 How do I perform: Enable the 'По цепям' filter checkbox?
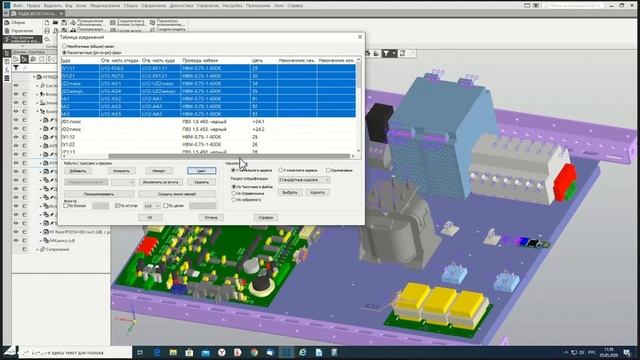[165, 206]
